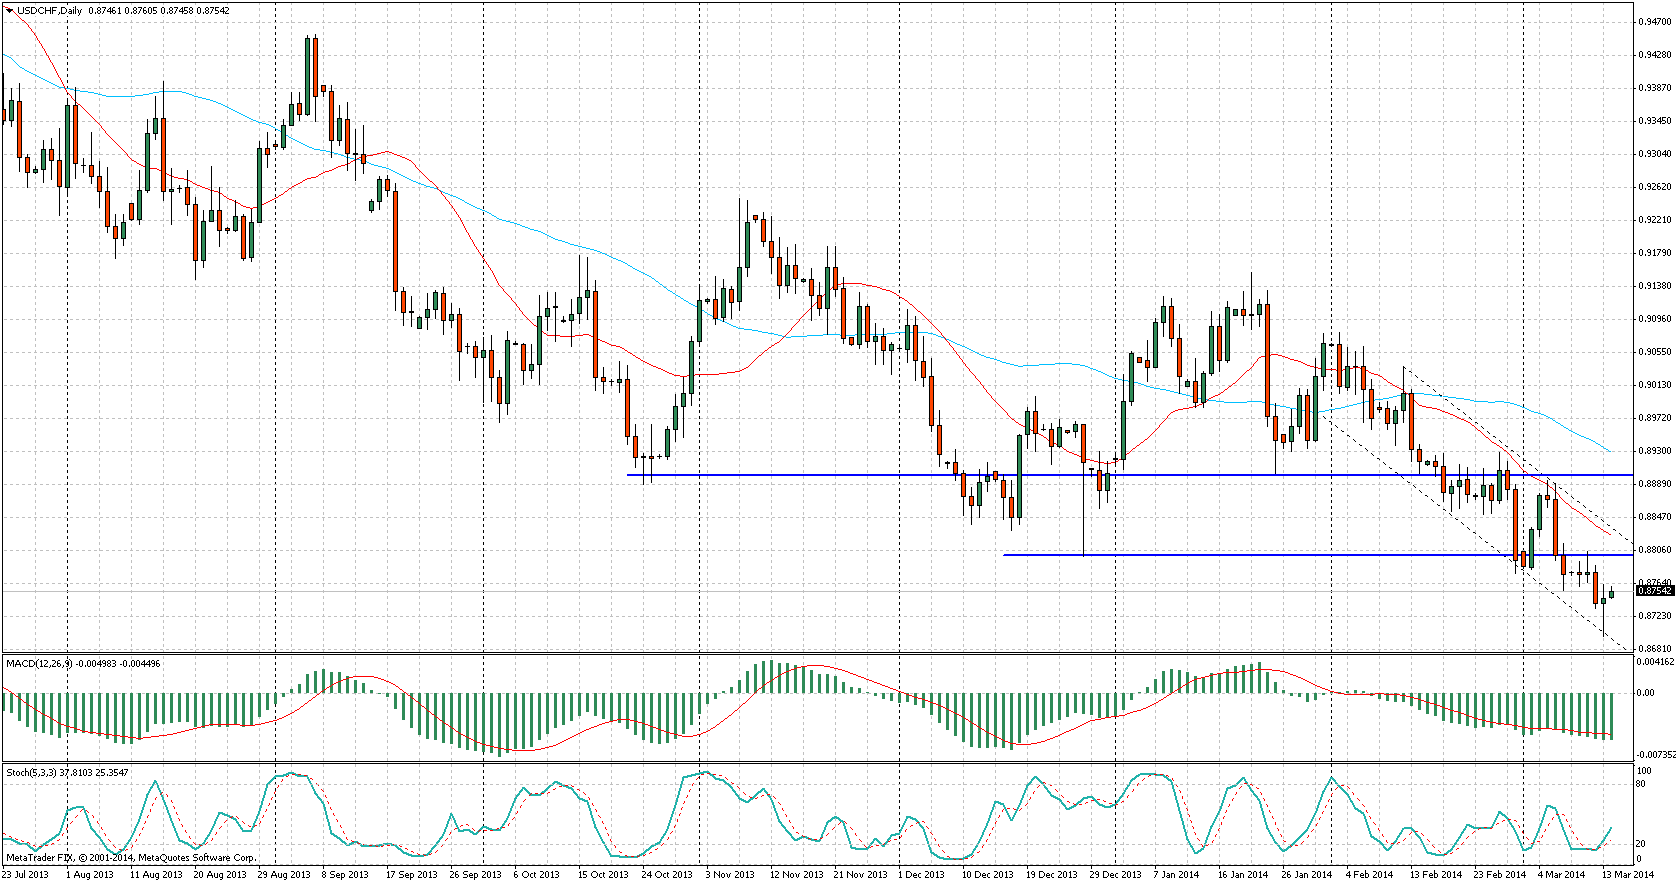Click the MACD 0.004162 scale label
This screenshot has height=883, width=1676.
click(x=1654, y=662)
